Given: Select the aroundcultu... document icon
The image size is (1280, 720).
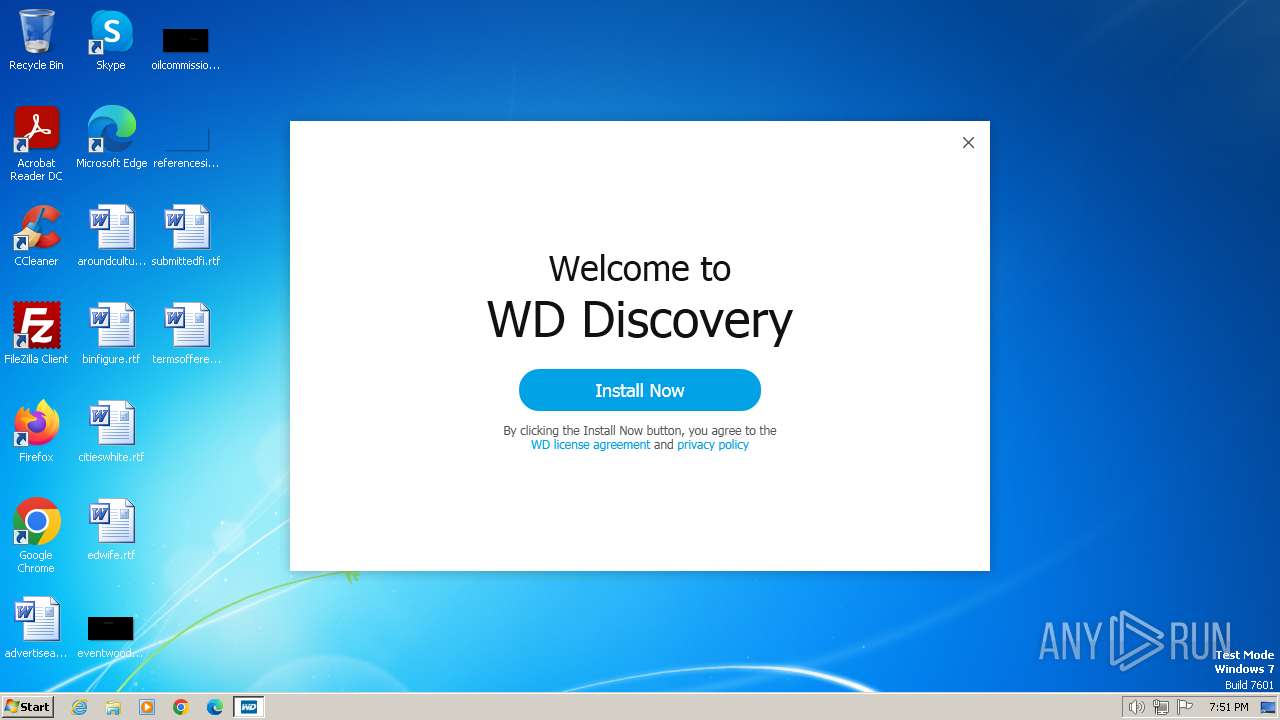Looking at the screenshot, I should pos(111,236).
